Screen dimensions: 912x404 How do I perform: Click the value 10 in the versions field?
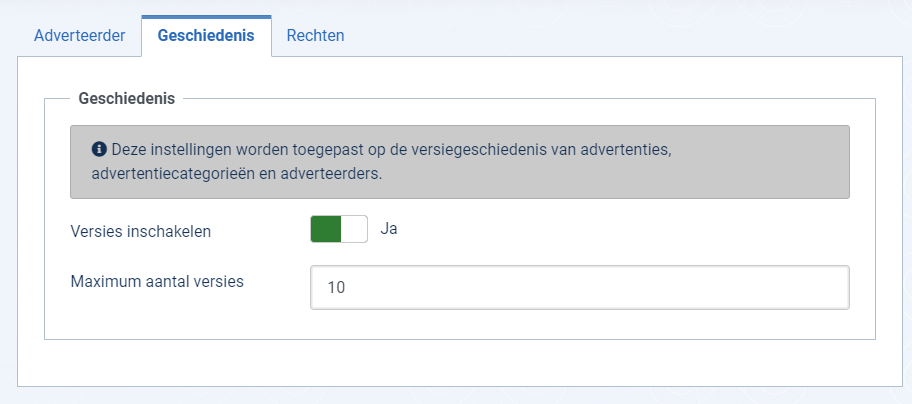(336, 288)
